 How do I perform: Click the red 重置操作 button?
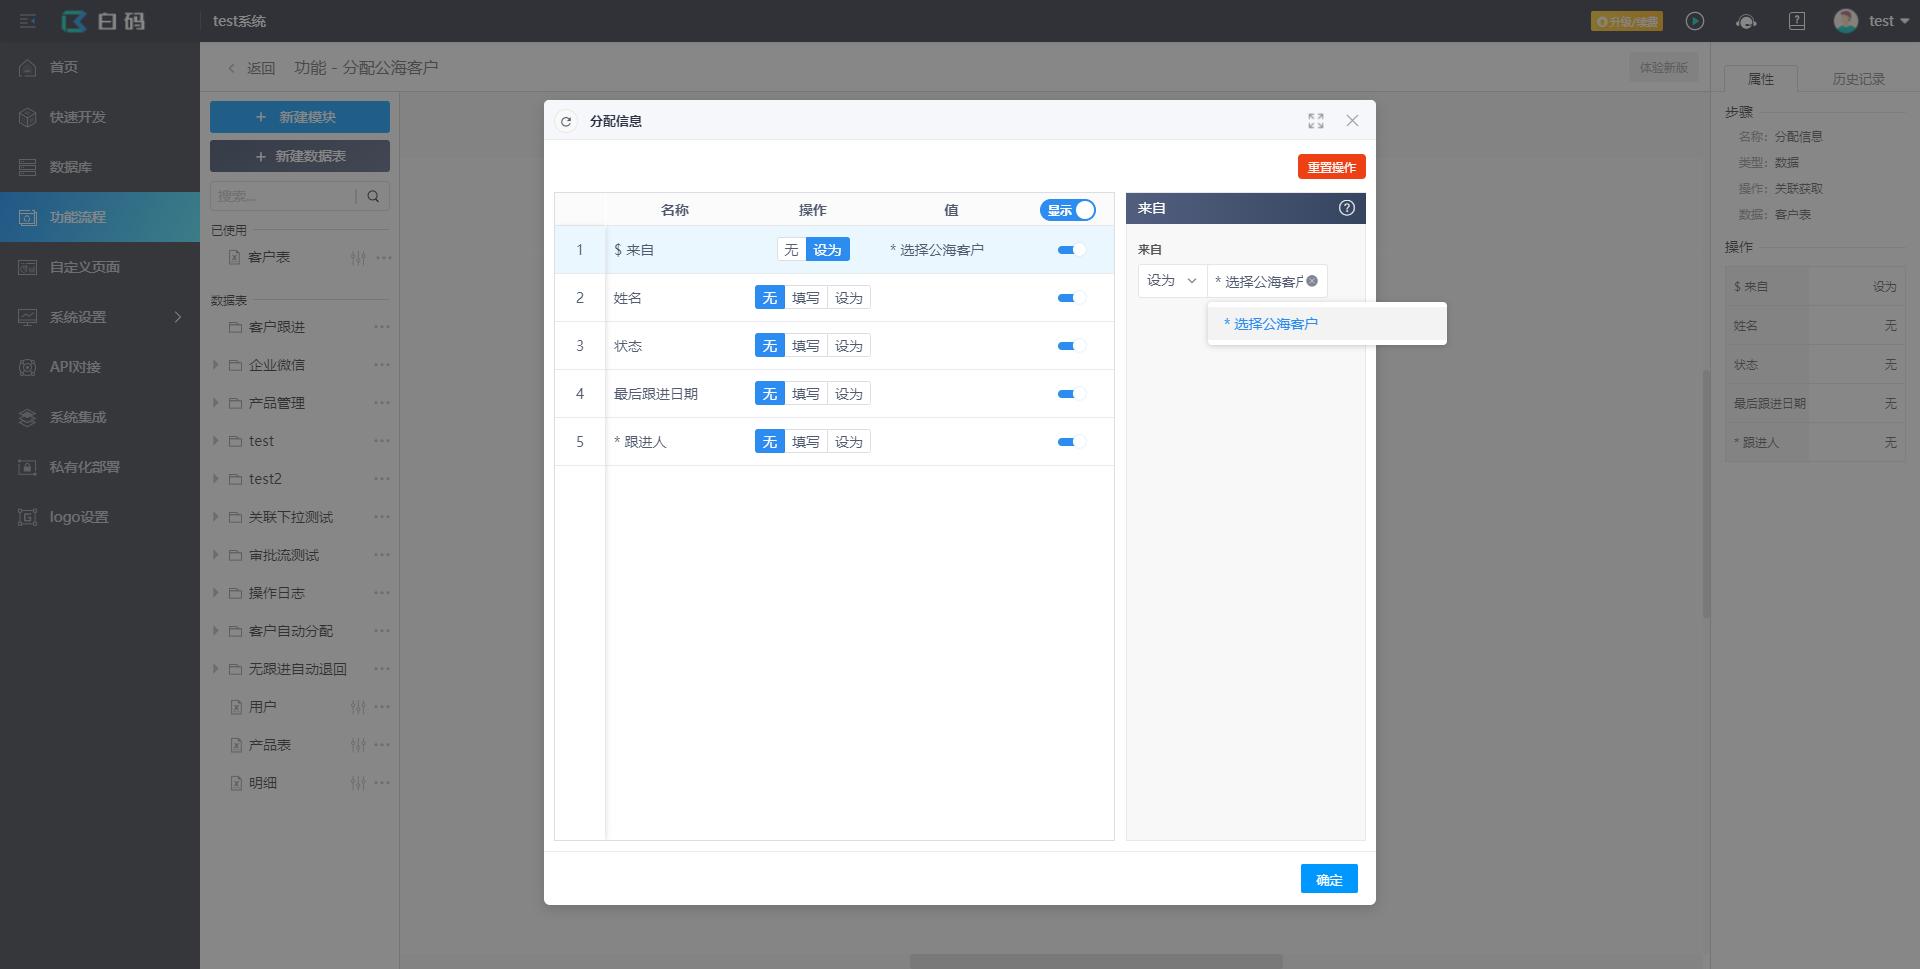[x=1331, y=167]
